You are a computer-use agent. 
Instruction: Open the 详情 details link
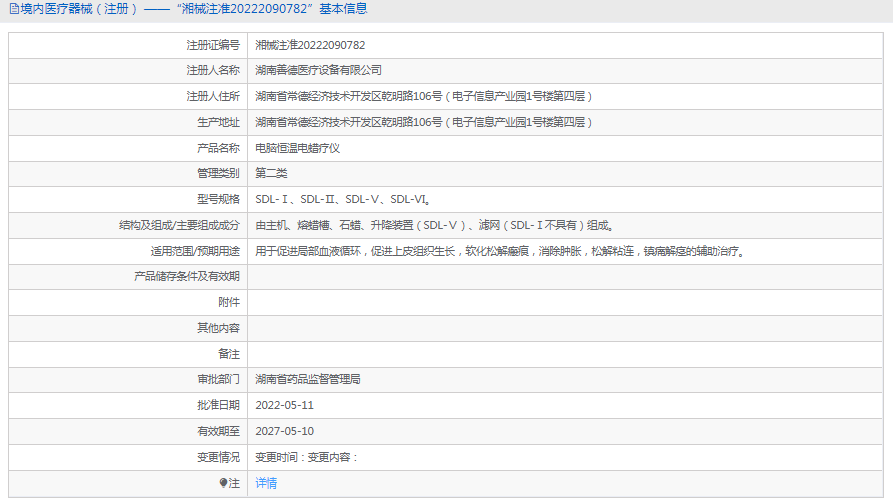(x=266, y=483)
